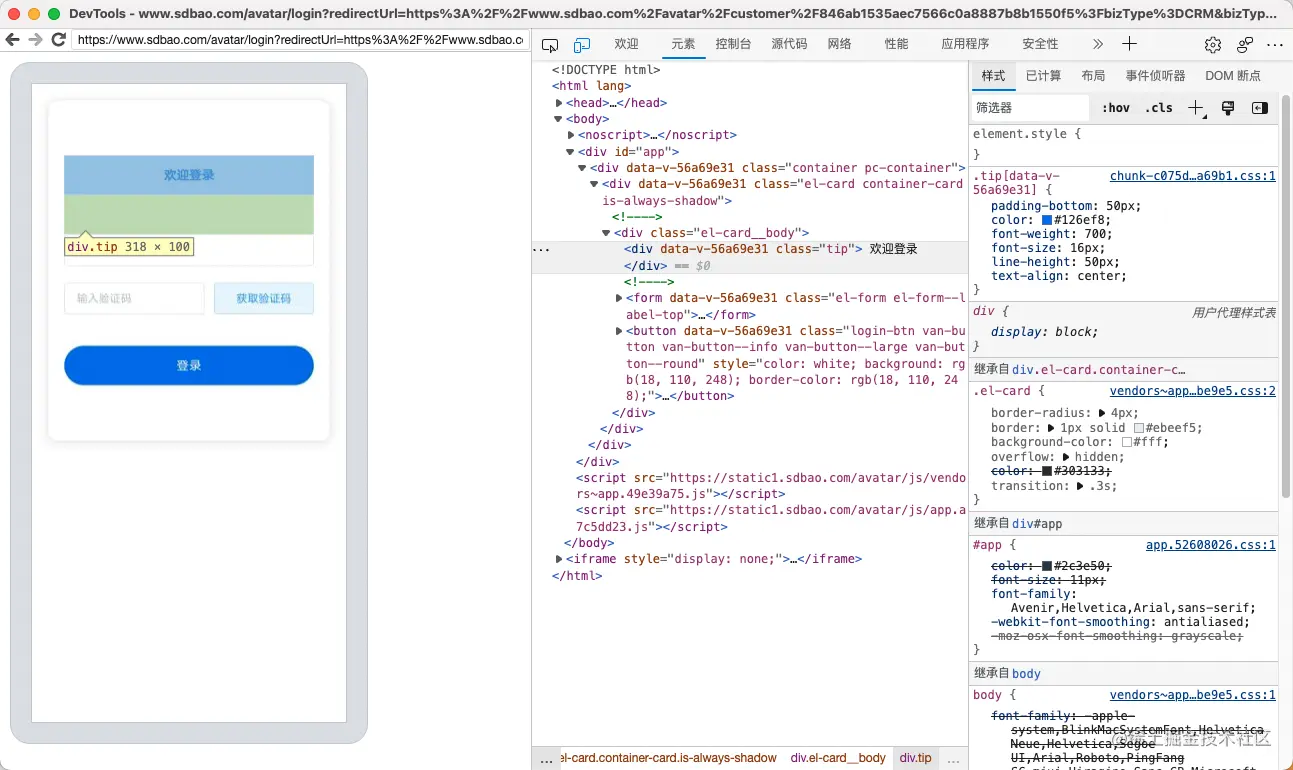
Task: Click the #303133 color swatch
Action: pos(1047,471)
